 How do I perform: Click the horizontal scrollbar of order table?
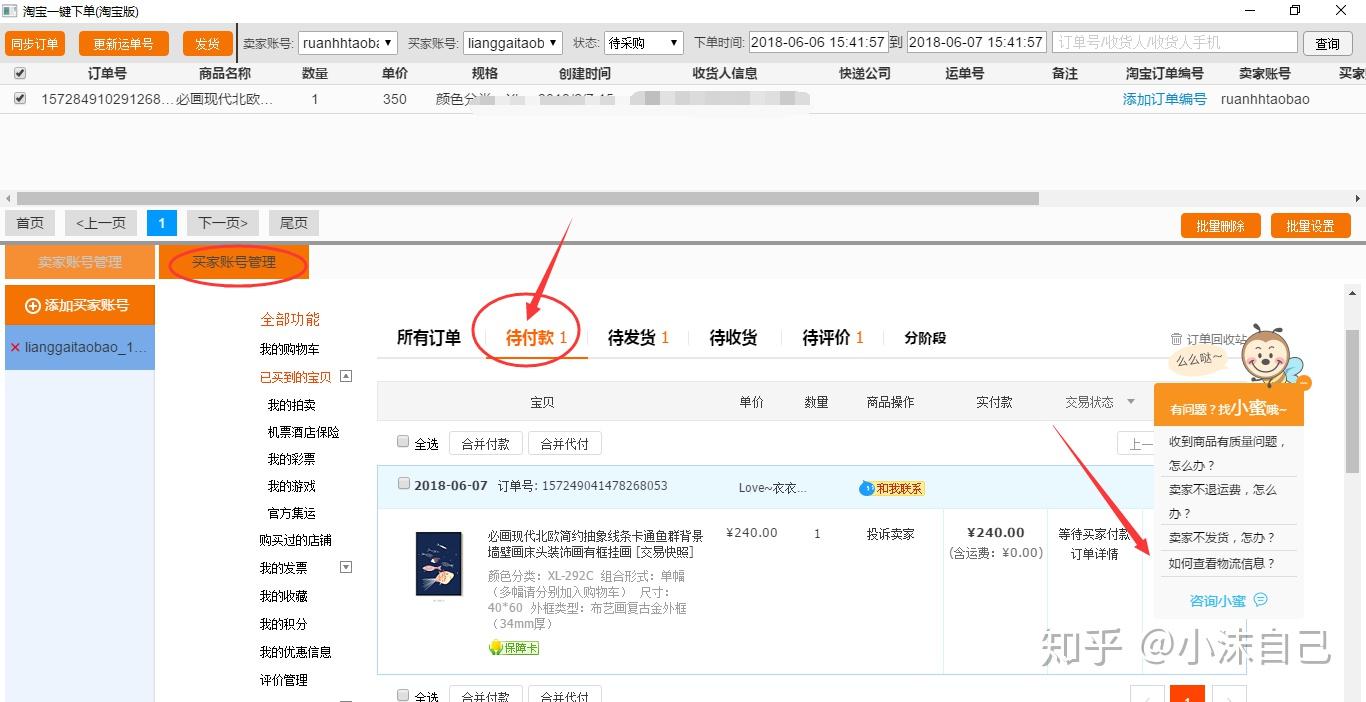527,198
